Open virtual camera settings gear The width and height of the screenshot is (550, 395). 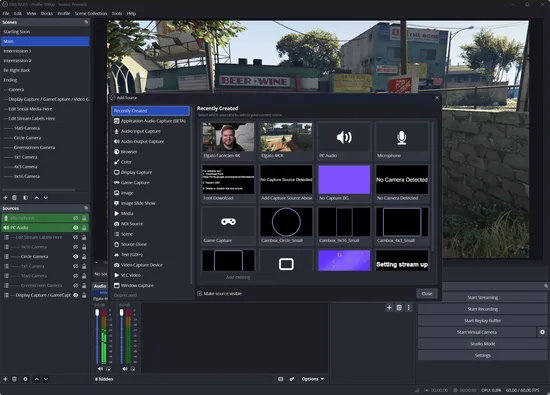click(x=542, y=332)
